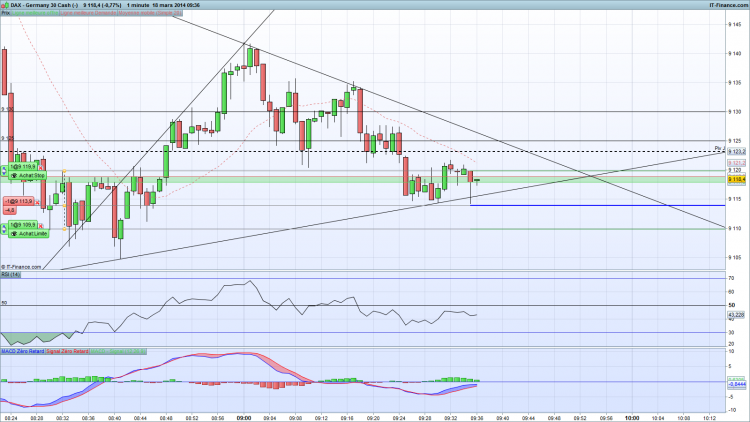The height and width of the screenshot is (422, 750).
Task: Click the Achat Limite order label
Action: point(29,233)
